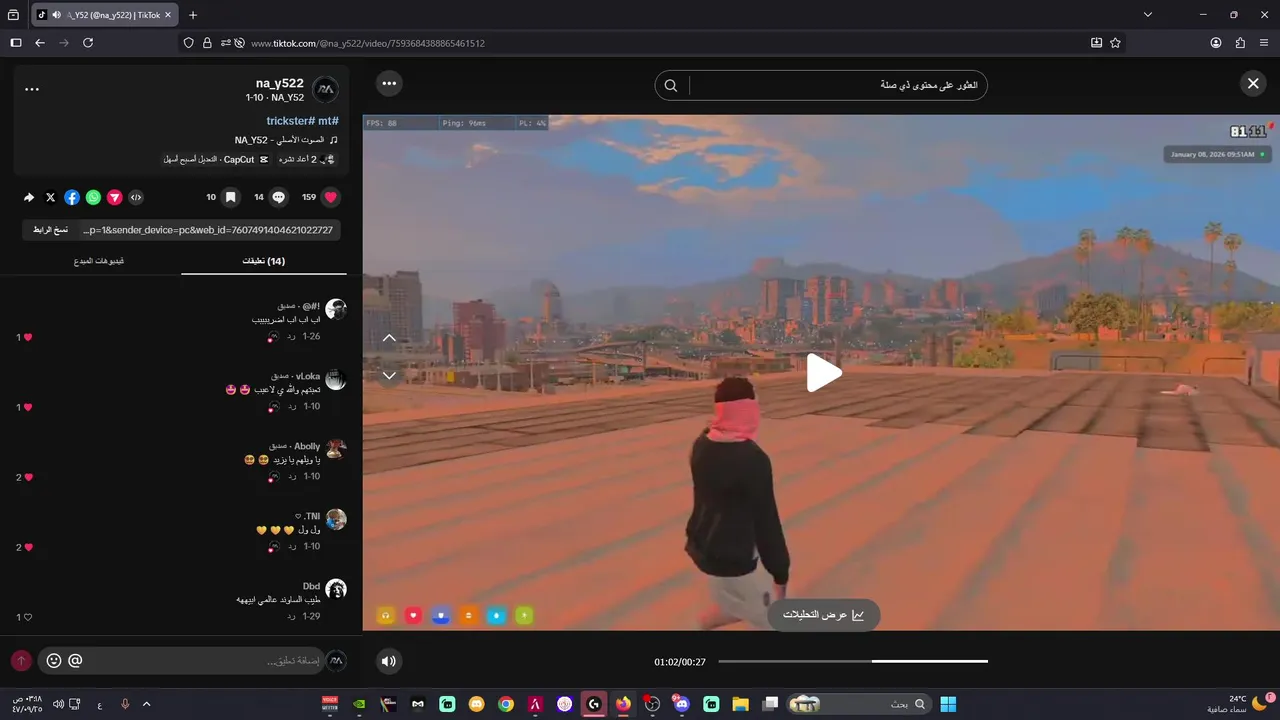Screen dimensions: 1280x720
Task: Reload the page with the refresh icon
Action: coord(88,43)
